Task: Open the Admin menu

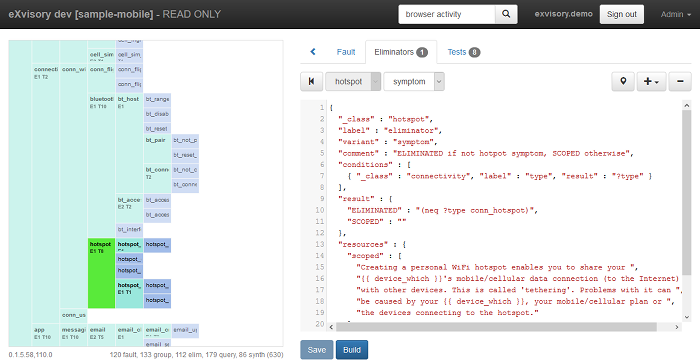Action: click(x=676, y=14)
